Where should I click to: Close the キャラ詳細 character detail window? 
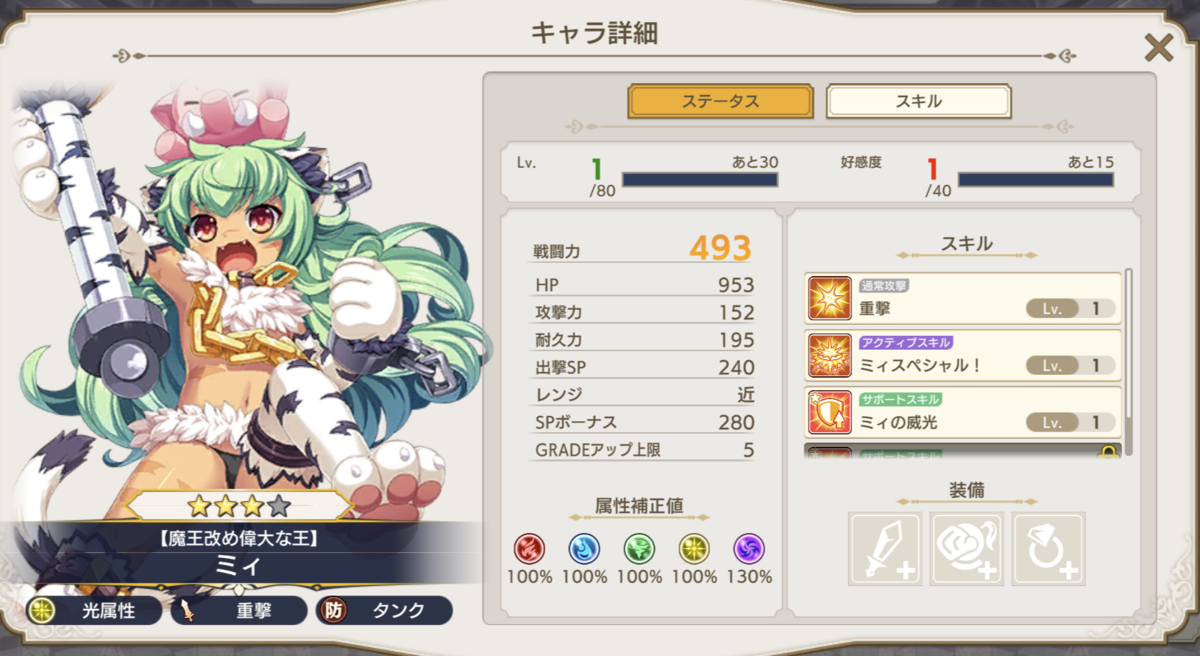point(1158,47)
